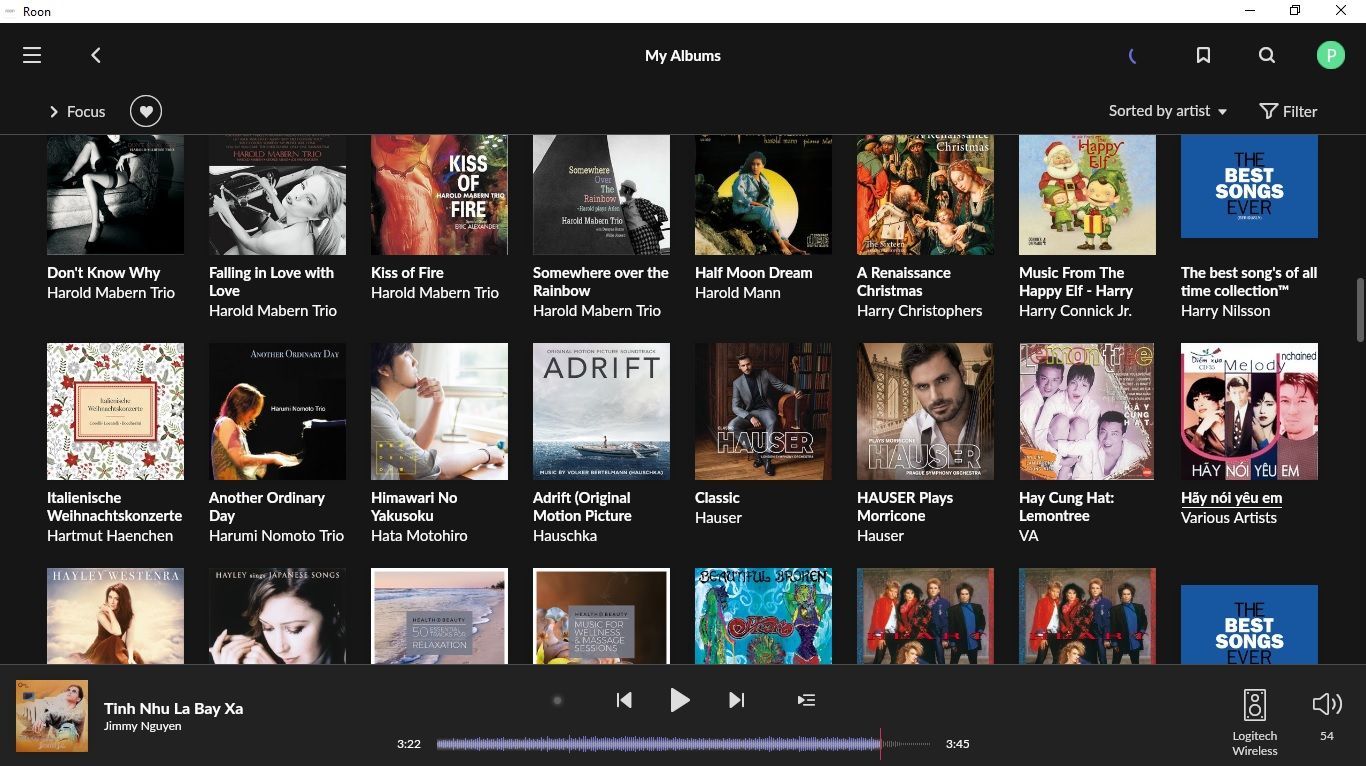
Task: Click artist name Hauschka
Action: (x=565, y=536)
